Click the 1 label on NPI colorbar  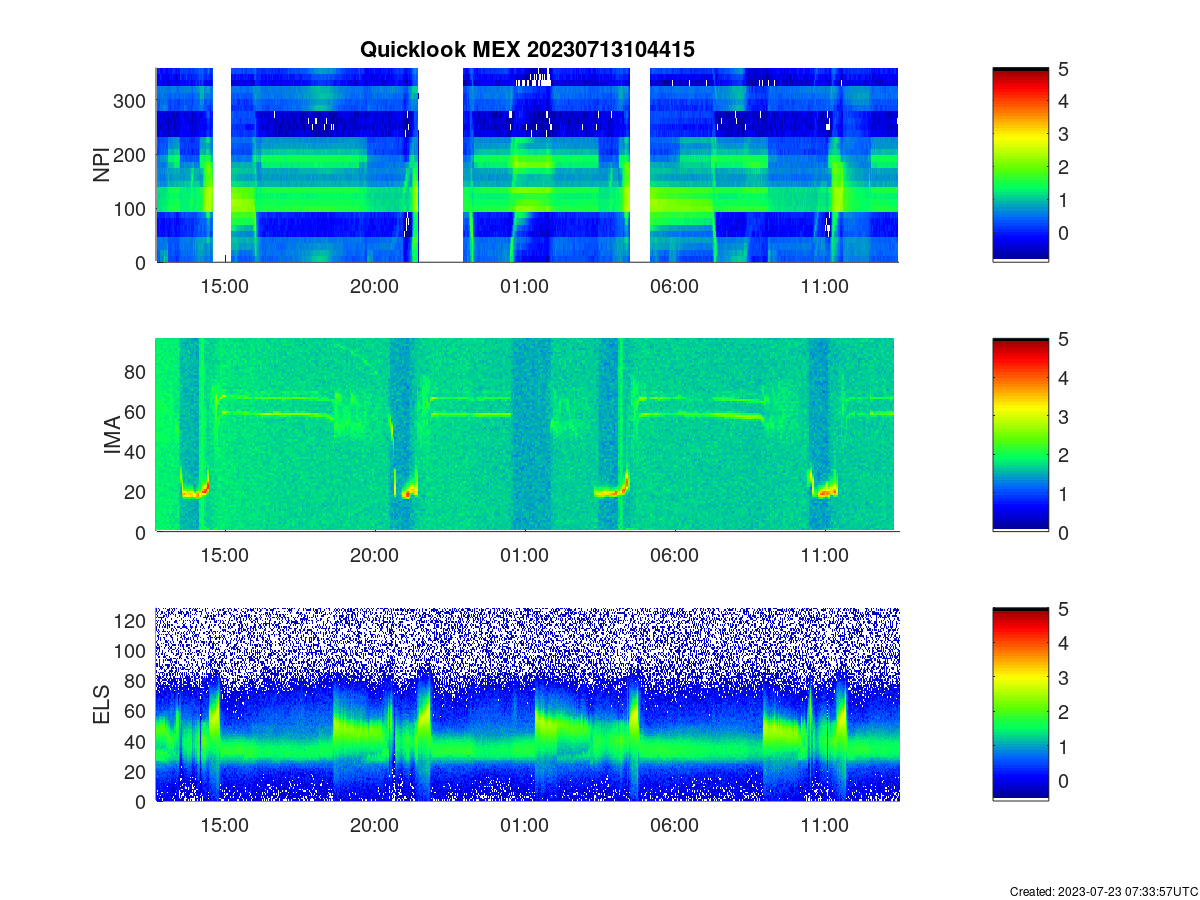point(1065,200)
